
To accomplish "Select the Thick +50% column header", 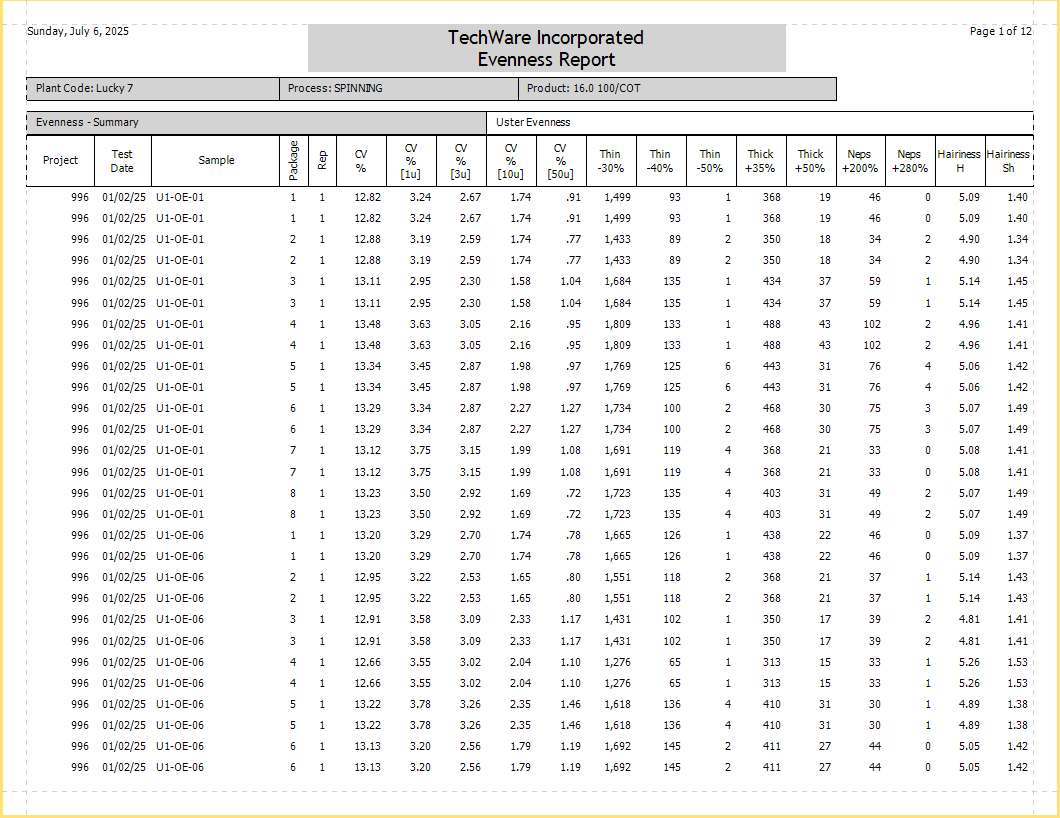I will [x=810, y=161].
